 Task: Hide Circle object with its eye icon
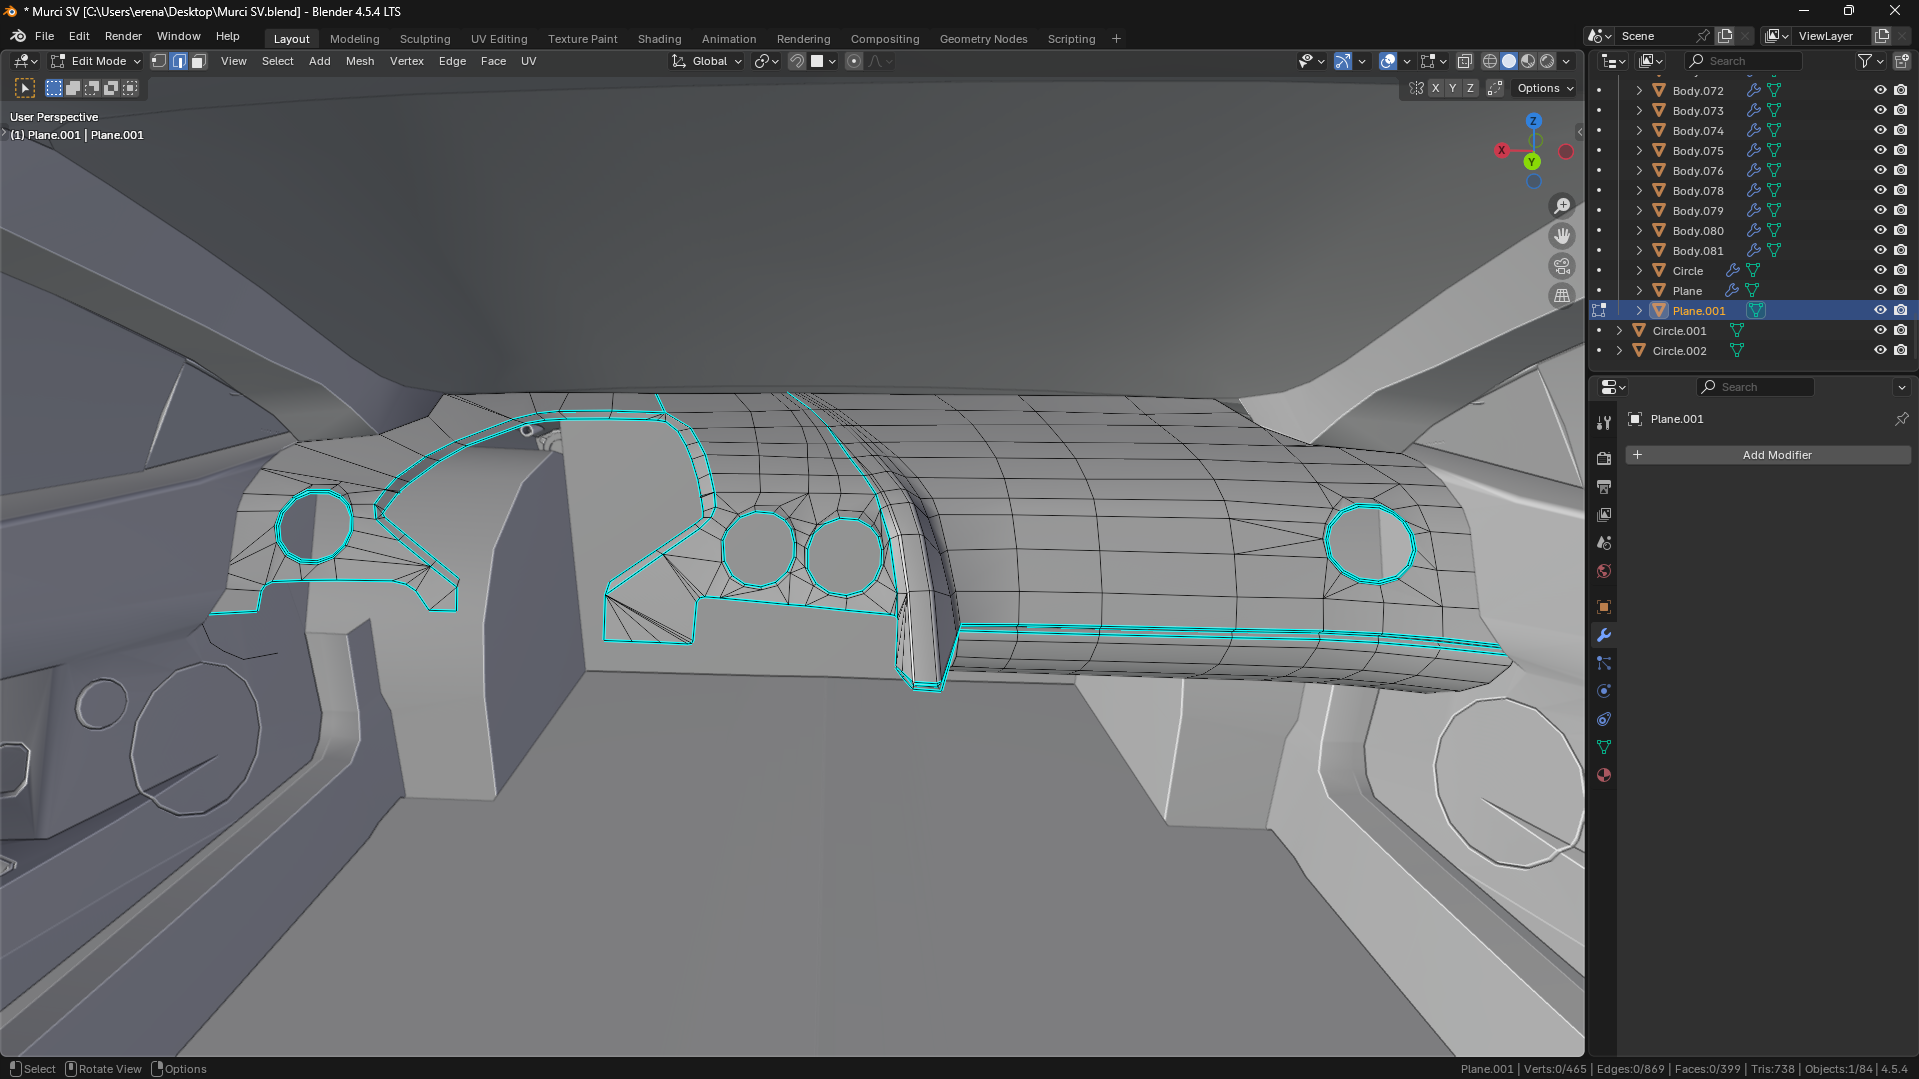(x=1880, y=270)
